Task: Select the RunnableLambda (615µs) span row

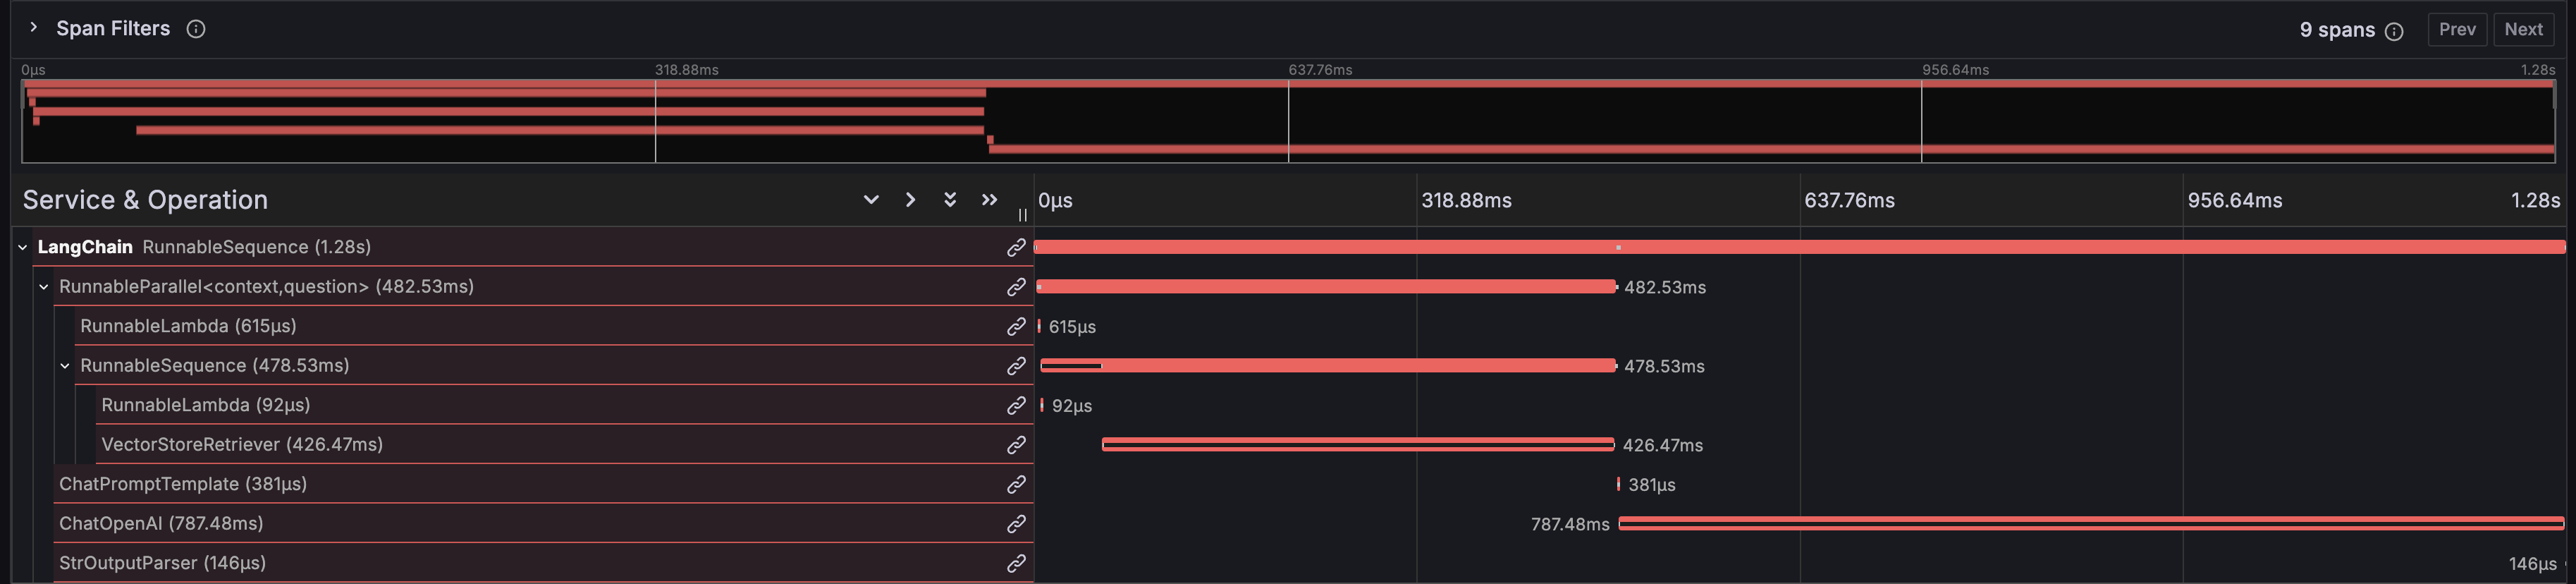Action: (554, 326)
